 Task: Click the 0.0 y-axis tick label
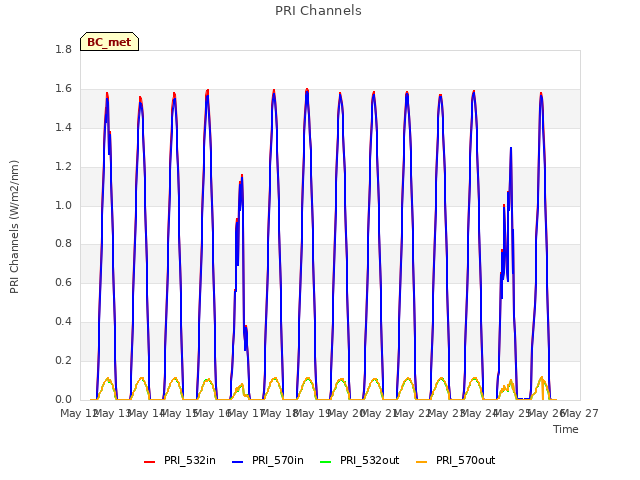pos(63,399)
